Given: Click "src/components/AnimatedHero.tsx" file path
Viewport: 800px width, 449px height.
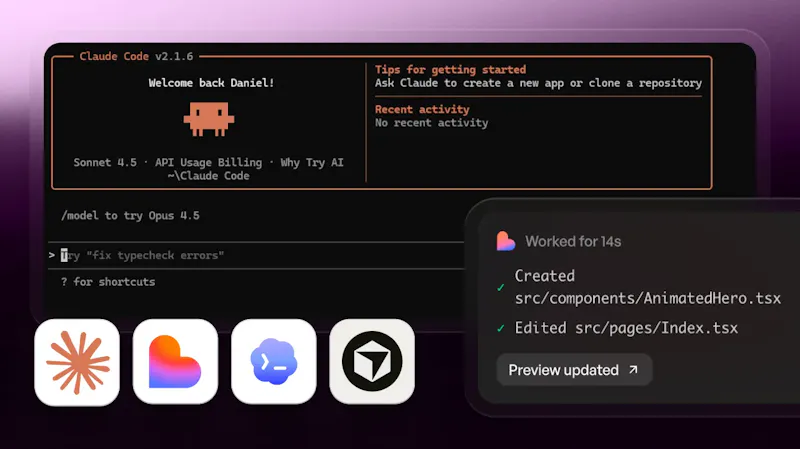Looking at the screenshot, I should pyautogui.click(x=647, y=298).
